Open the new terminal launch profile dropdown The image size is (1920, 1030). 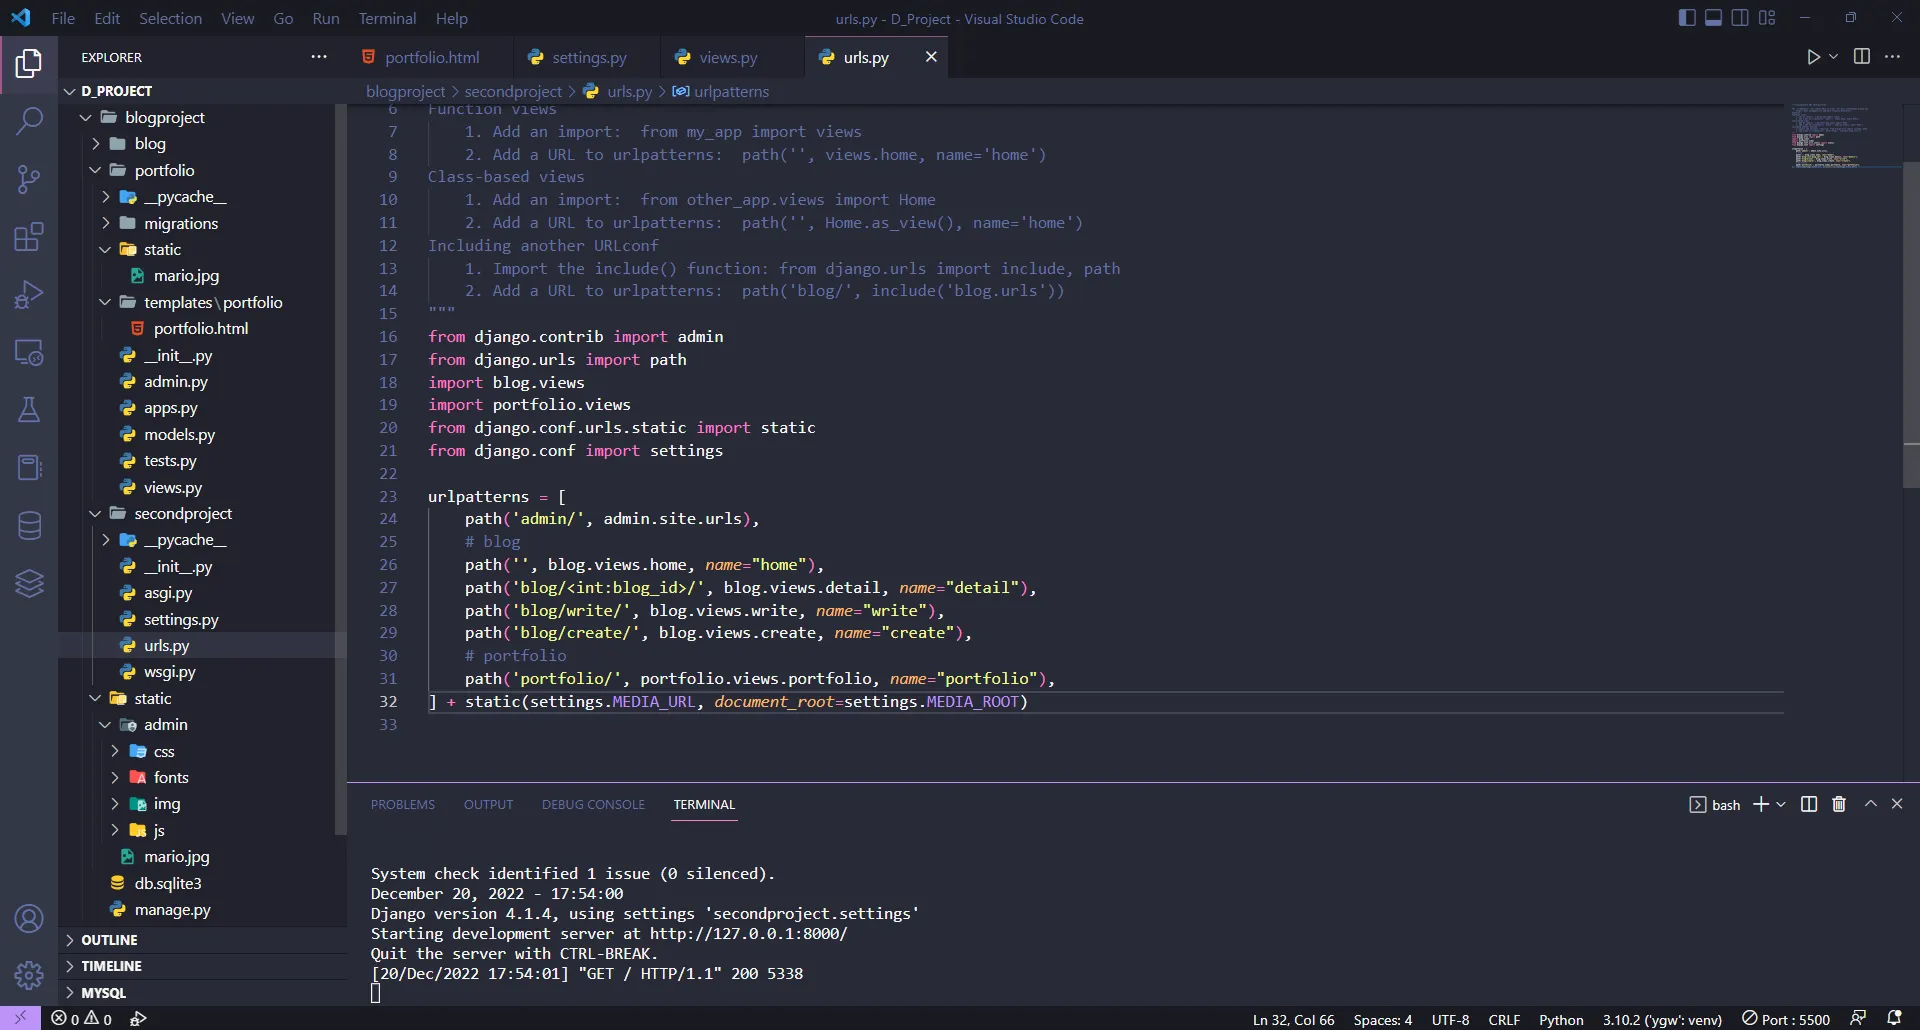tap(1781, 805)
